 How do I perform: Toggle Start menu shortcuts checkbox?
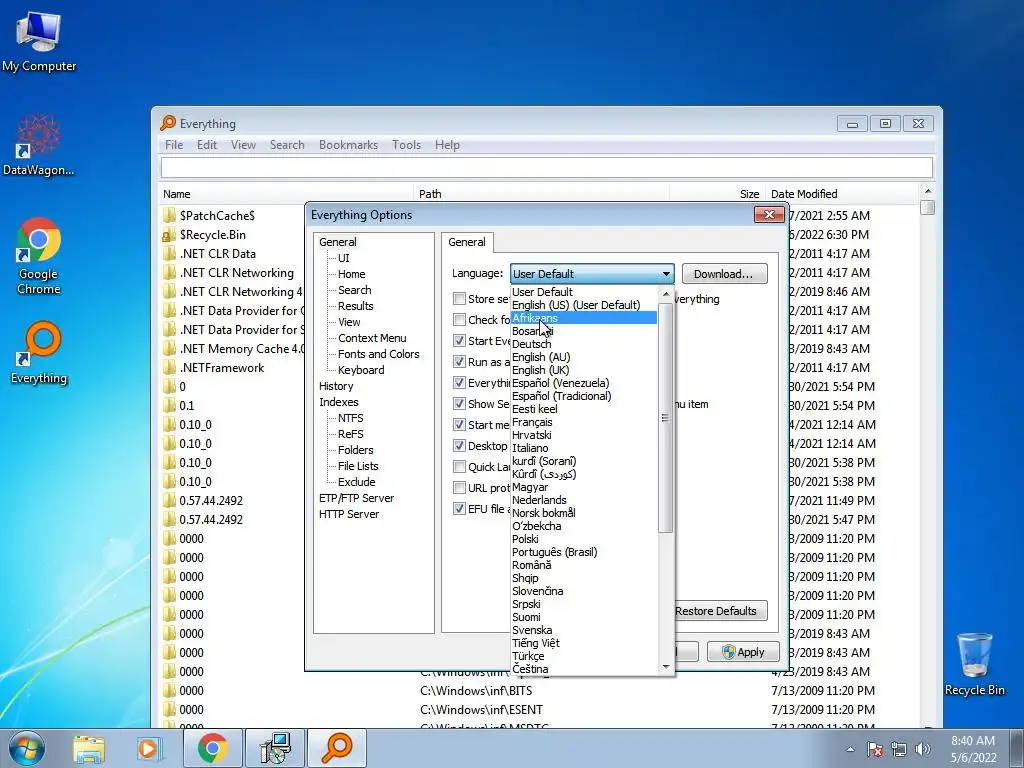[459, 424]
